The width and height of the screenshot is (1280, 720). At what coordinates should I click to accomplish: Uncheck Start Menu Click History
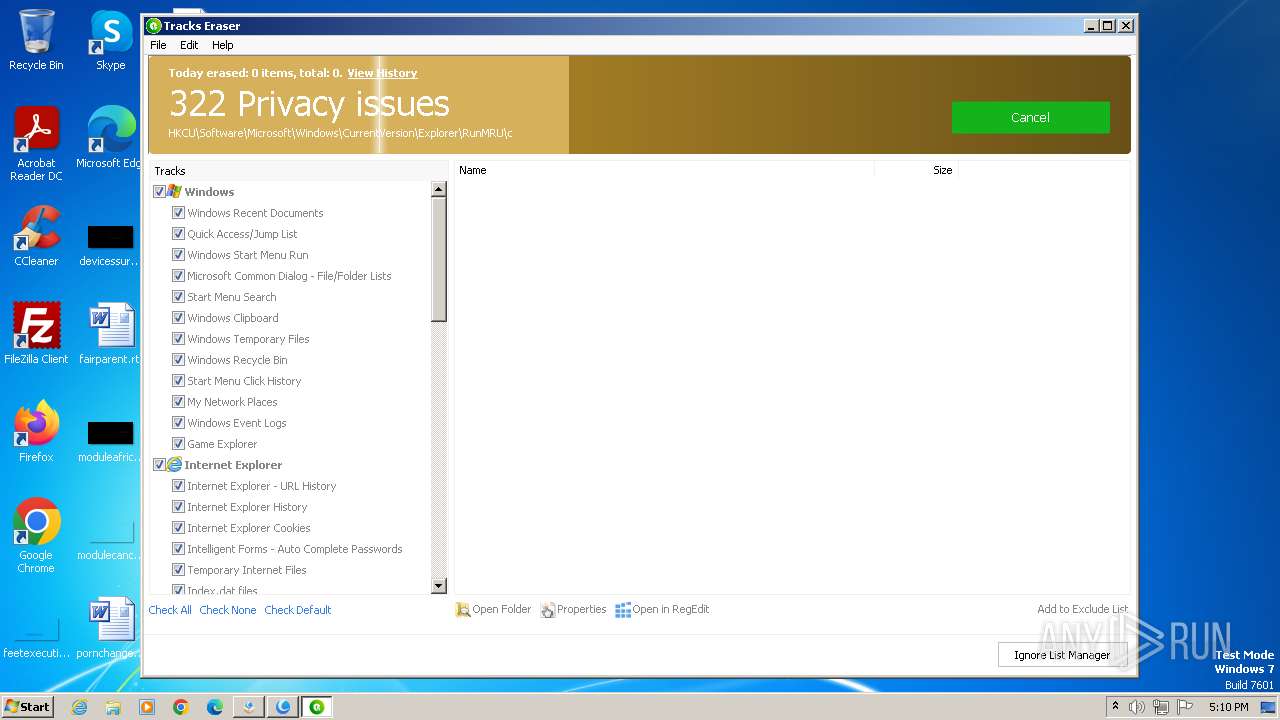coord(178,381)
